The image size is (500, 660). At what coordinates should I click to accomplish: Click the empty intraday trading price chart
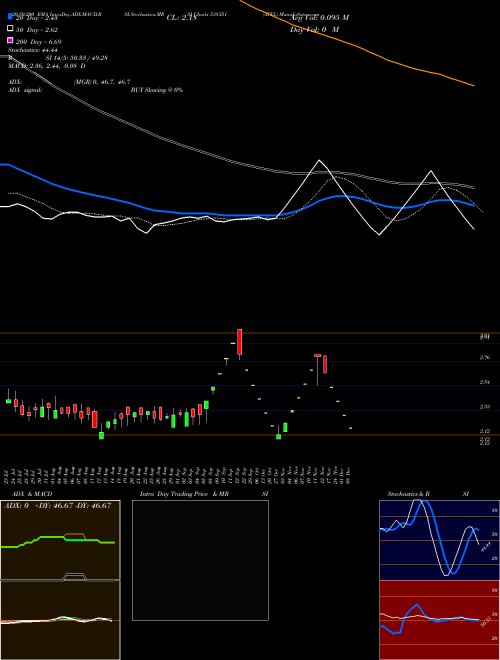pyautogui.click(x=200, y=560)
